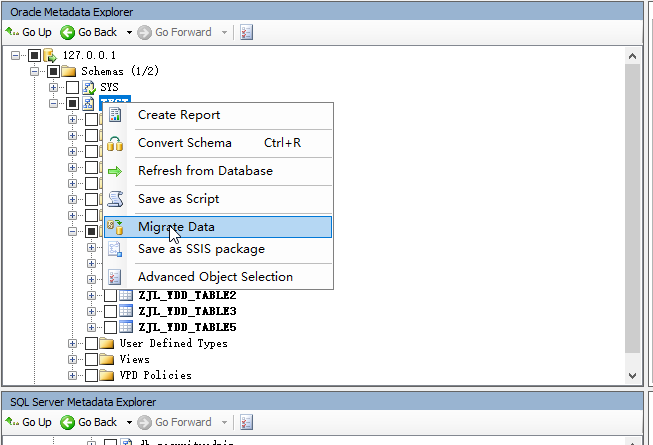
Task: Click the Advanced Object Selection menu icon
Action: coord(115,277)
